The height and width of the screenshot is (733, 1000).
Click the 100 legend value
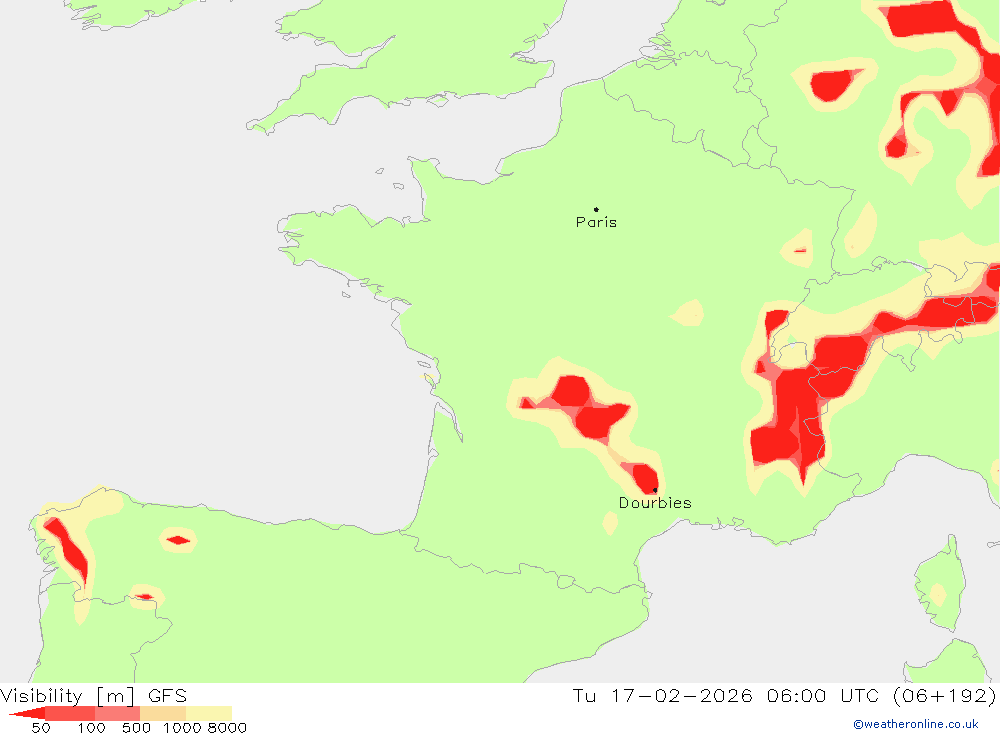pyautogui.click(x=91, y=728)
